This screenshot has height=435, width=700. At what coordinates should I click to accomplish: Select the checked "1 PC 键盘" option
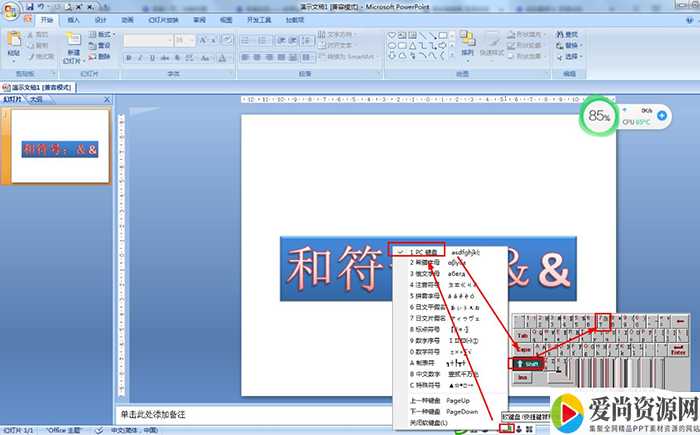coord(425,251)
